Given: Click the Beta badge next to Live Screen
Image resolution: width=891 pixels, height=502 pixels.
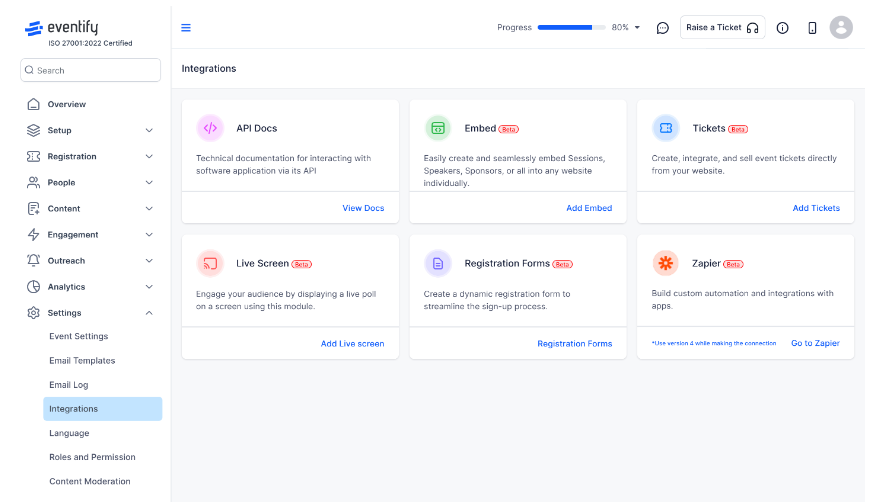Looking at the screenshot, I should pyautogui.click(x=301, y=264).
